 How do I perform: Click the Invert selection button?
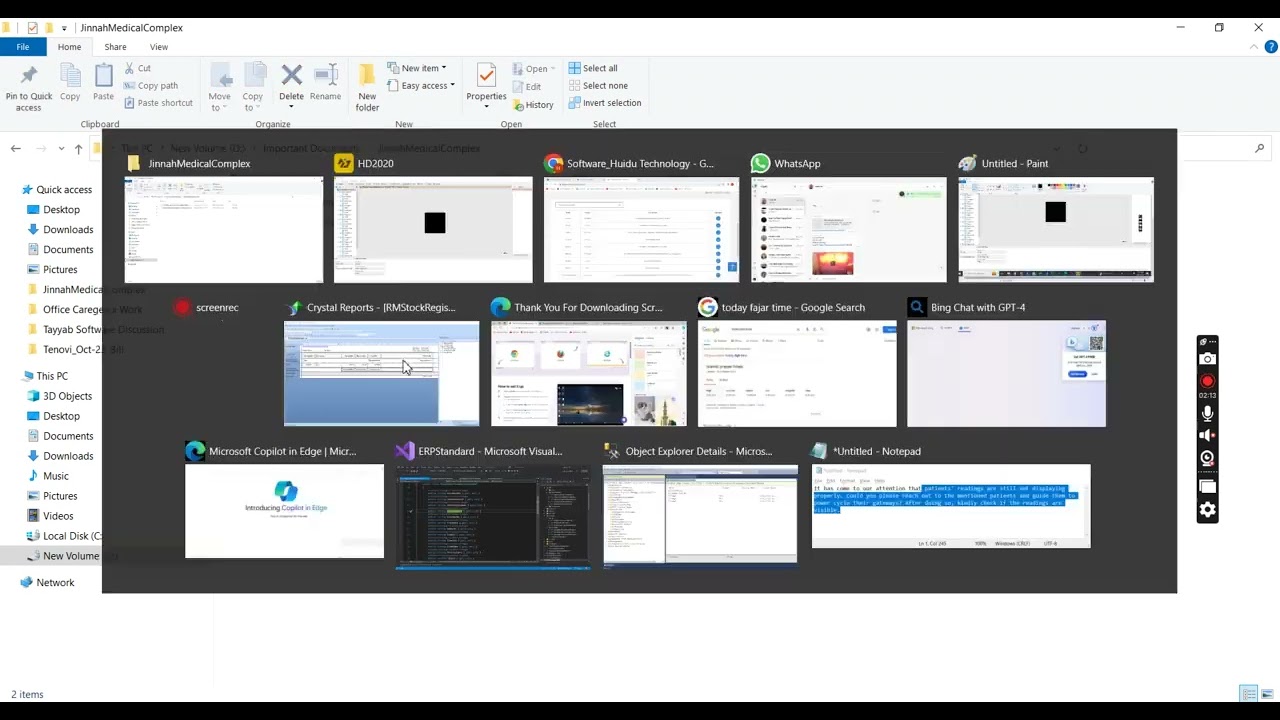tap(605, 103)
